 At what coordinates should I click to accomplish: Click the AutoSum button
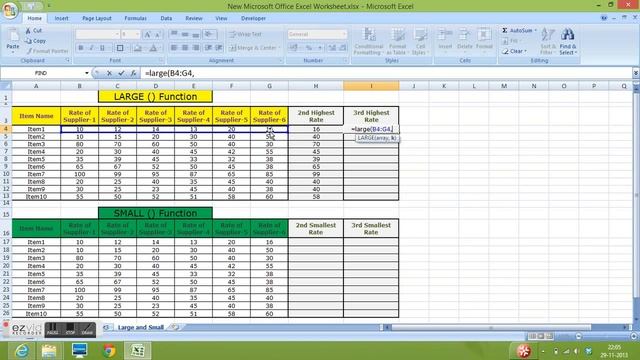tap(519, 31)
